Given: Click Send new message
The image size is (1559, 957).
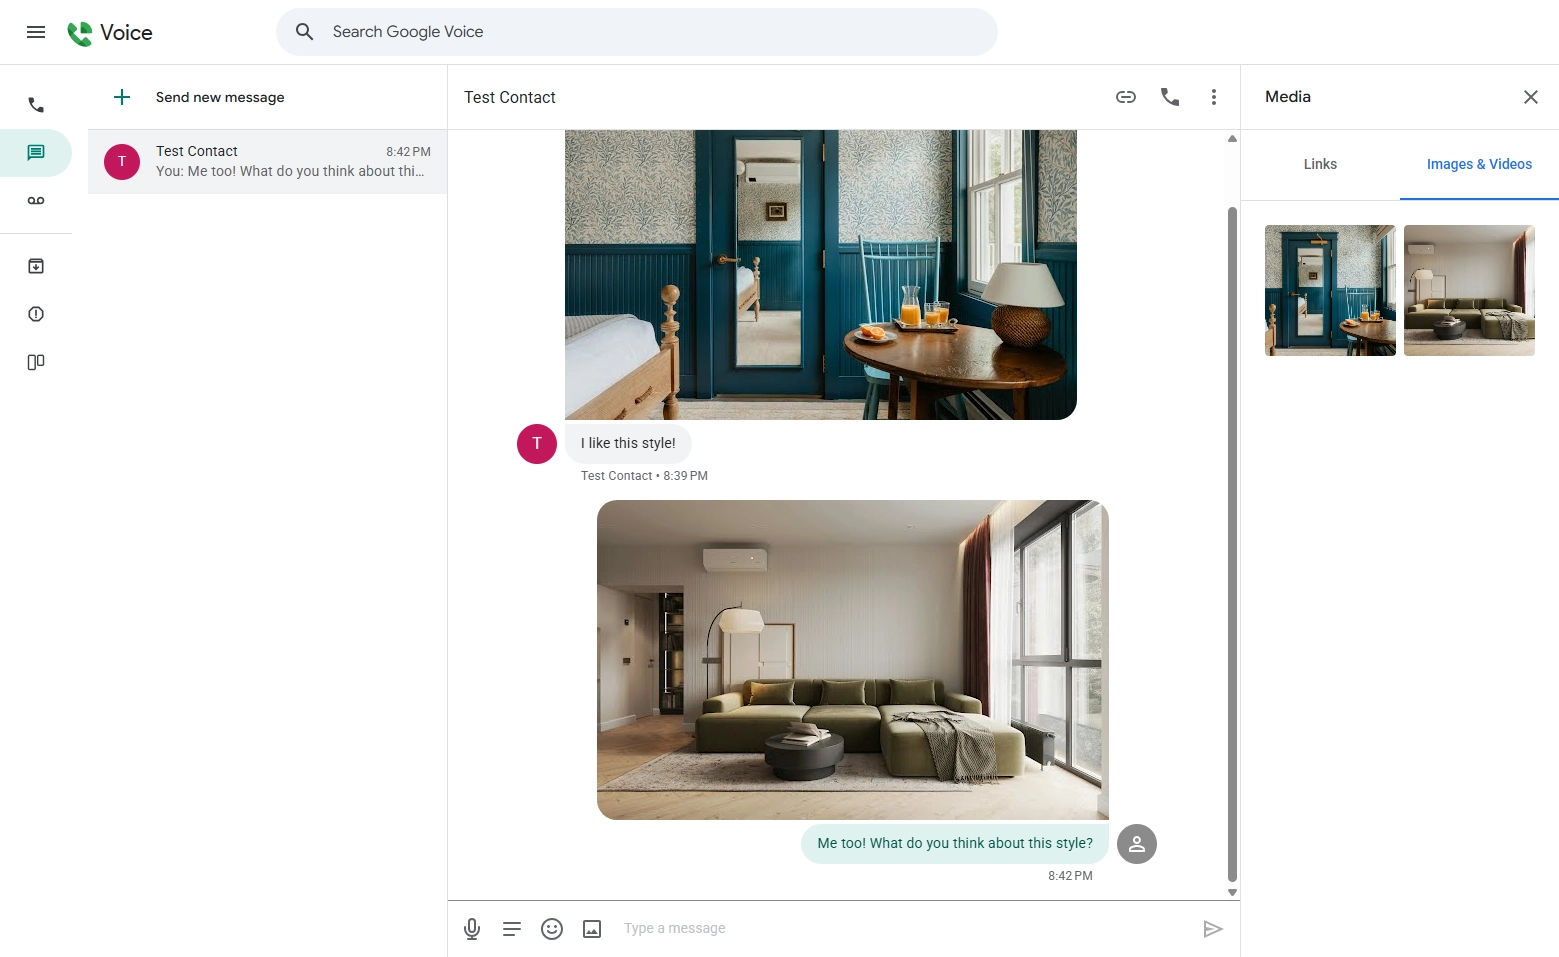Looking at the screenshot, I should pyautogui.click(x=220, y=97).
